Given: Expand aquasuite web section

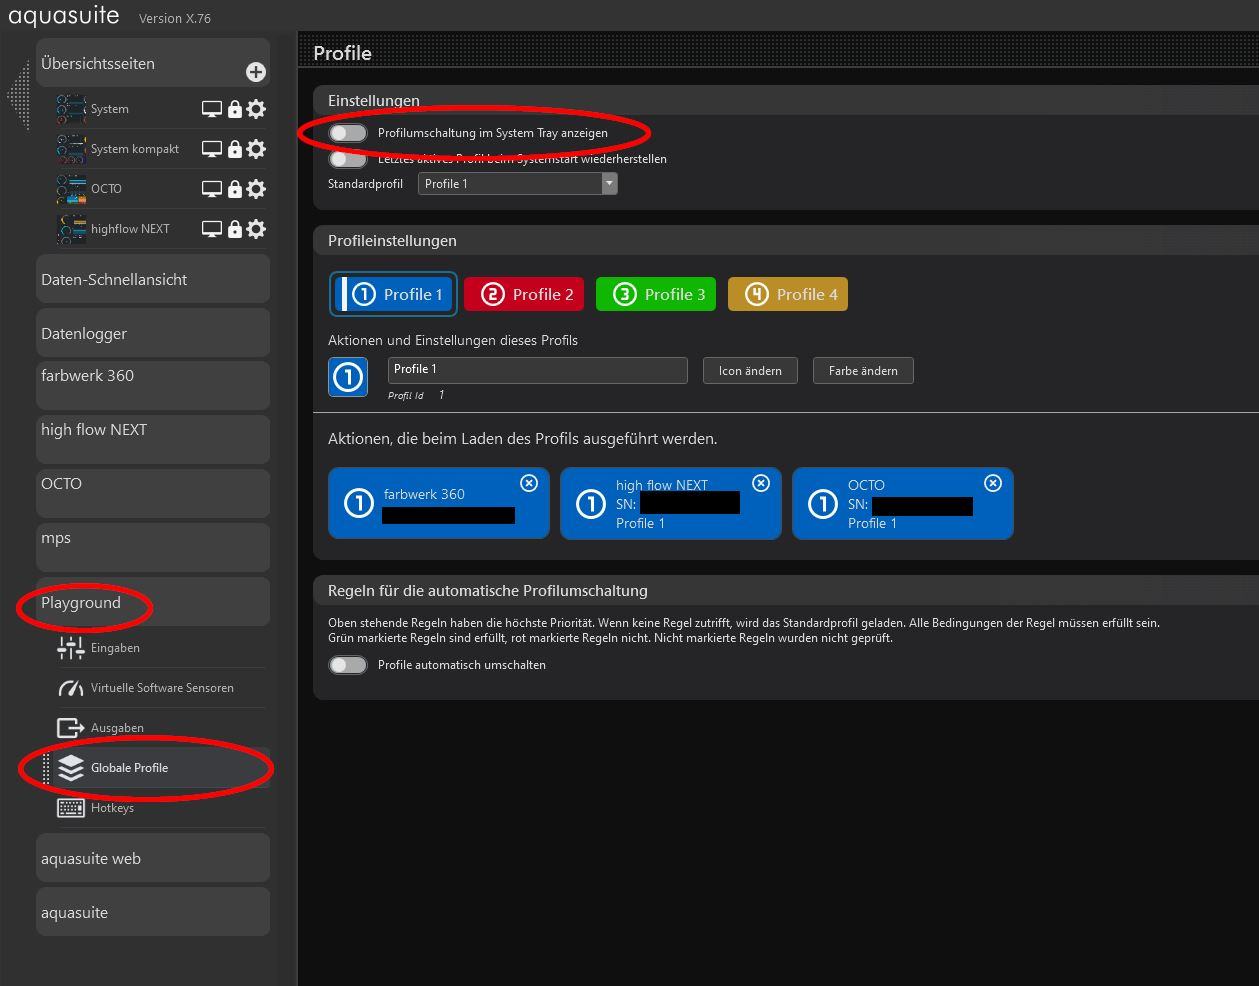Looking at the screenshot, I should click(153, 857).
